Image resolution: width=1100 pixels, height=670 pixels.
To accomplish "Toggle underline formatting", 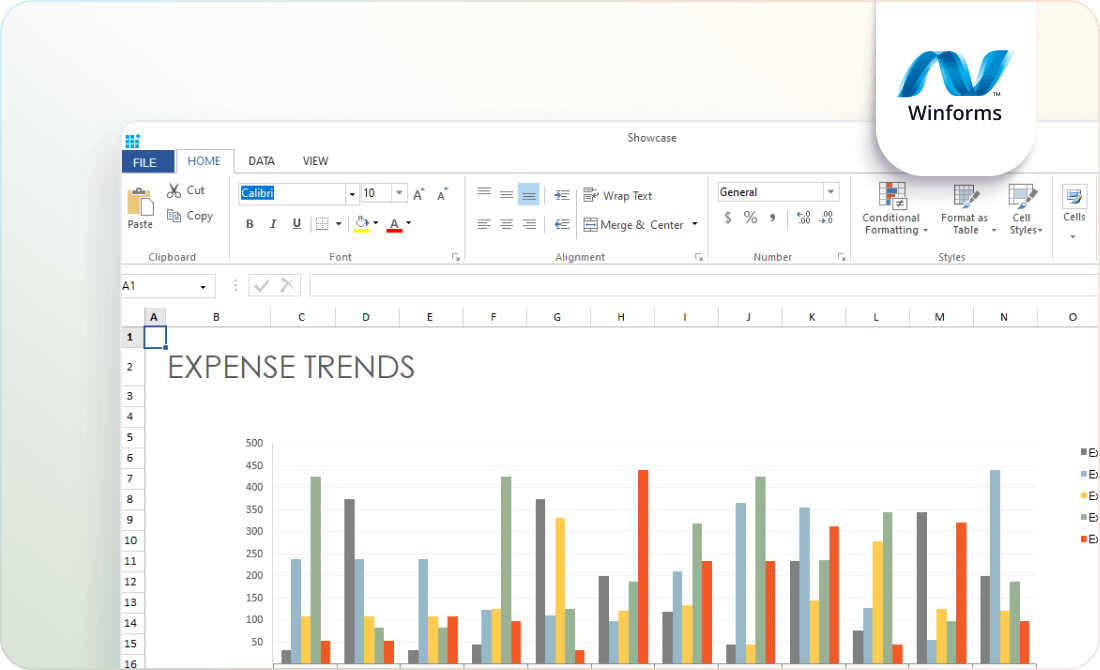I will pyautogui.click(x=295, y=224).
